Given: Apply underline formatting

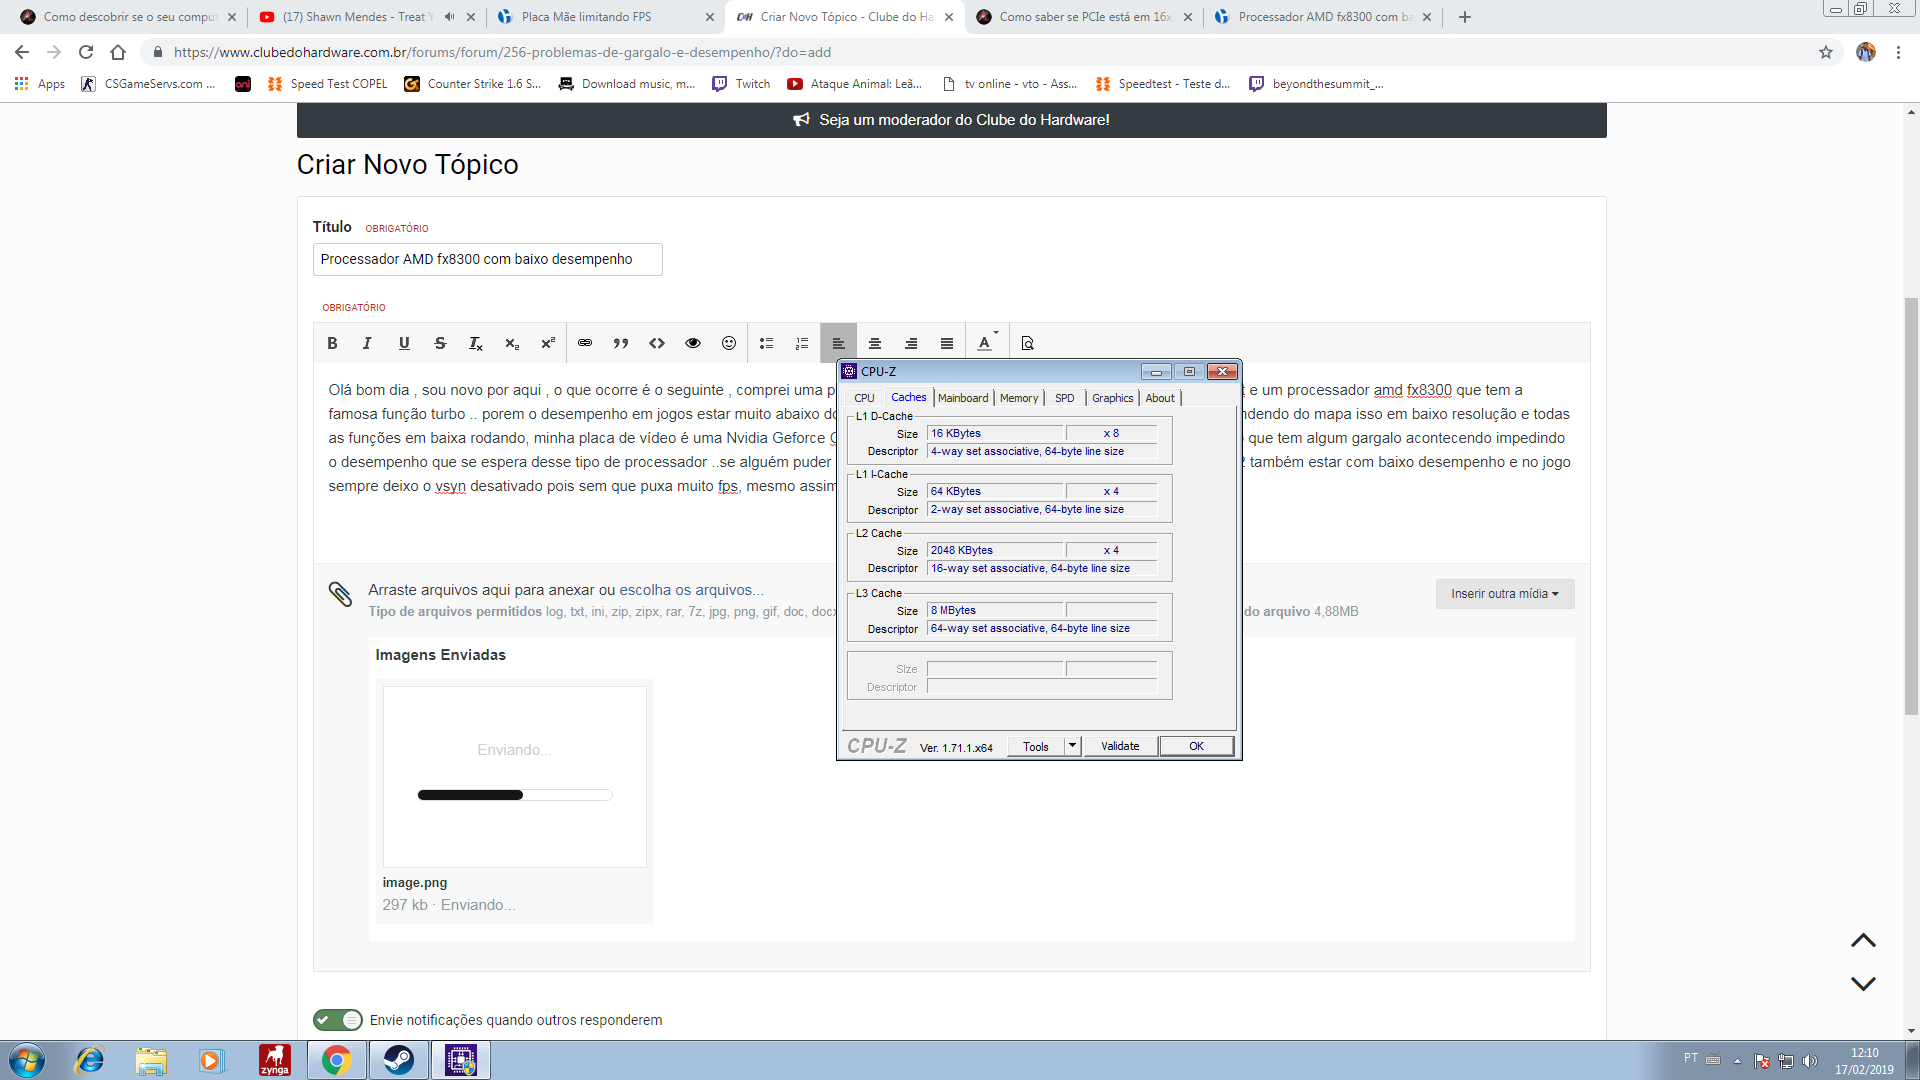Looking at the screenshot, I should pos(404,343).
